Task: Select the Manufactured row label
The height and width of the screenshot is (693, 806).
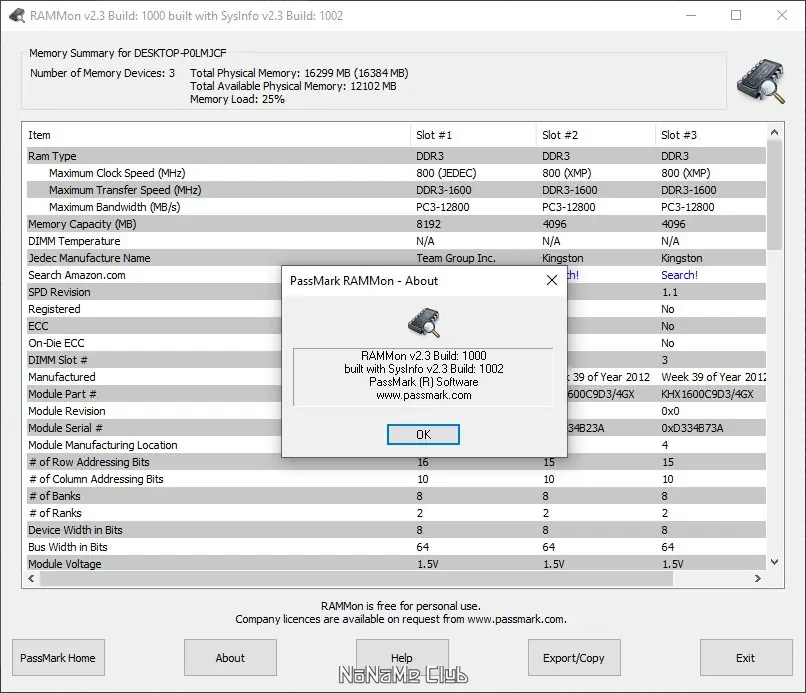Action: [x=62, y=377]
